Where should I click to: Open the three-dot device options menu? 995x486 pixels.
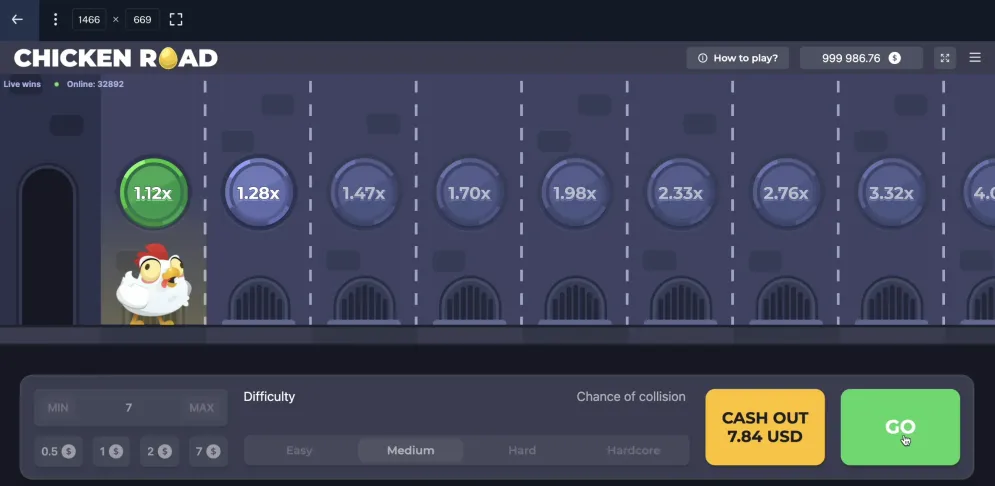(55, 20)
